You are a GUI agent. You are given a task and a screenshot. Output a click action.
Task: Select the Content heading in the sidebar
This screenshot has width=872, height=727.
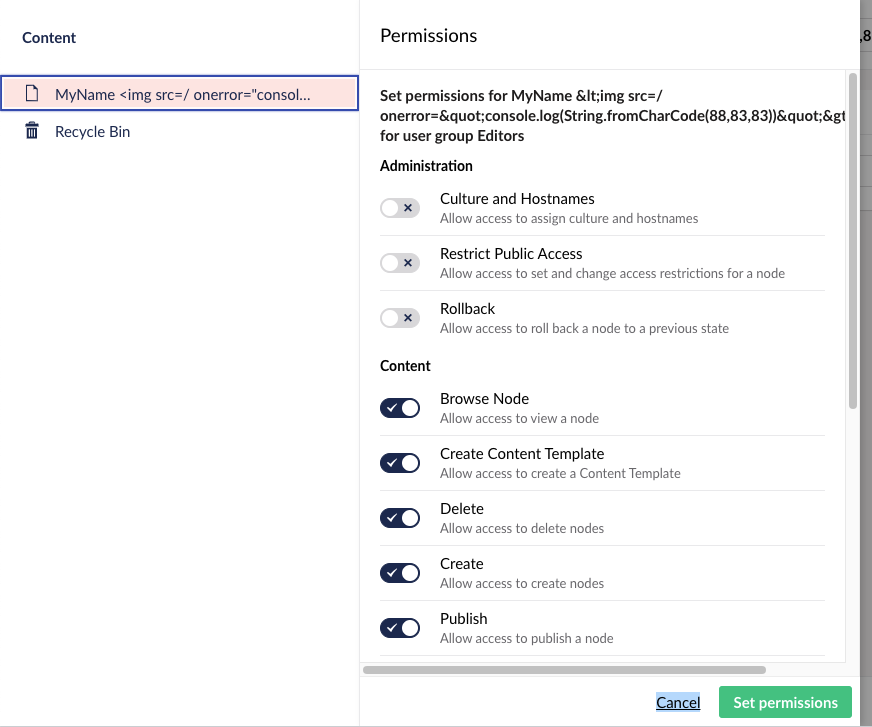[49, 37]
